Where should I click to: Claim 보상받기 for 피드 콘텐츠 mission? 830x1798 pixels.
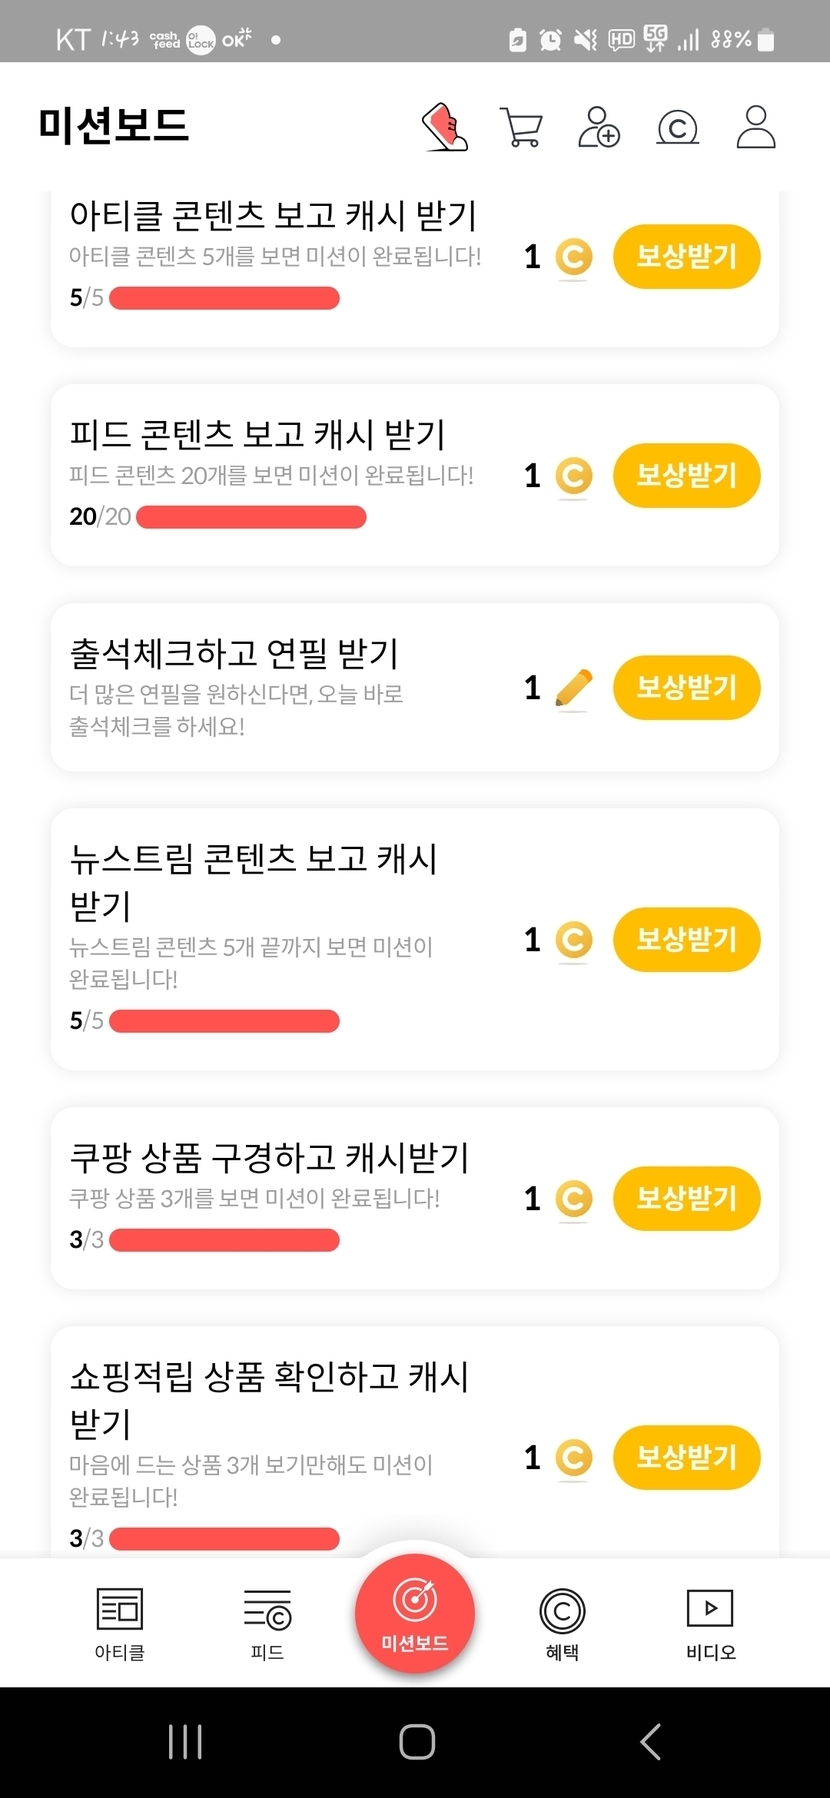coord(686,475)
